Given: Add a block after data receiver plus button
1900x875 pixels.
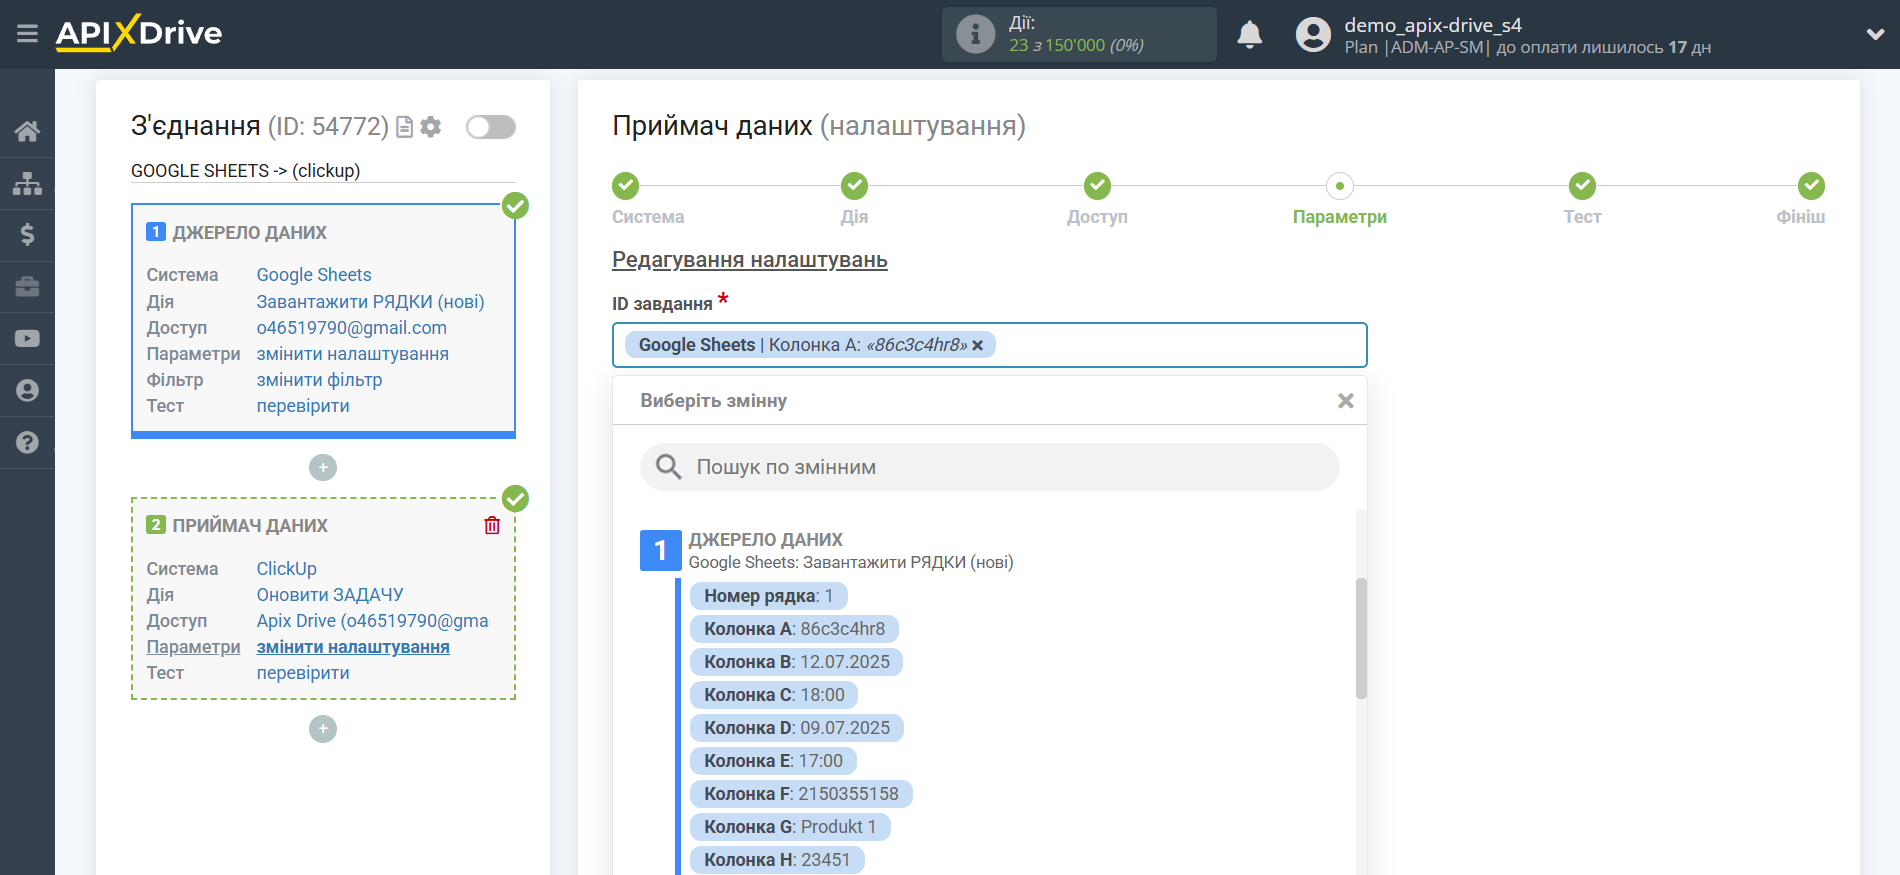Looking at the screenshot, I should [323, 729].
